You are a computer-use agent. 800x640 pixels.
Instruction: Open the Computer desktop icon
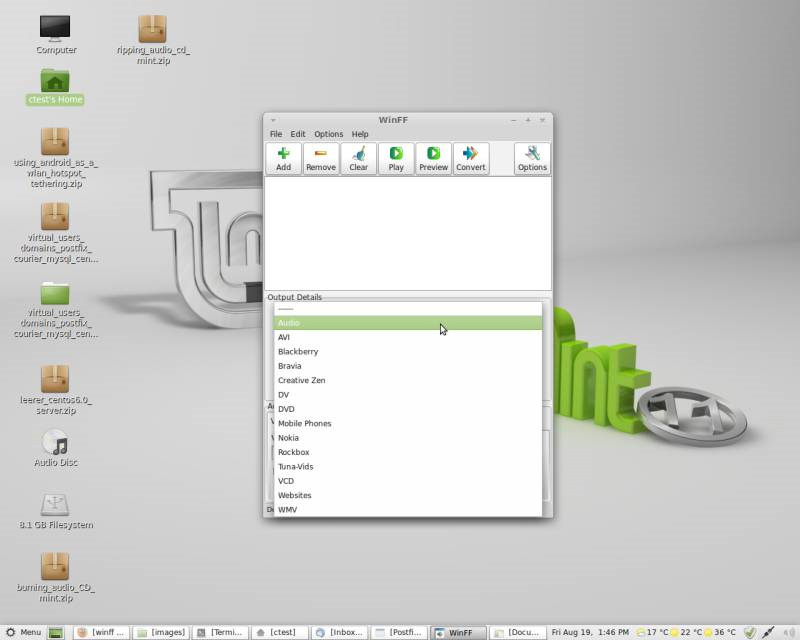[x=55, y=28]
